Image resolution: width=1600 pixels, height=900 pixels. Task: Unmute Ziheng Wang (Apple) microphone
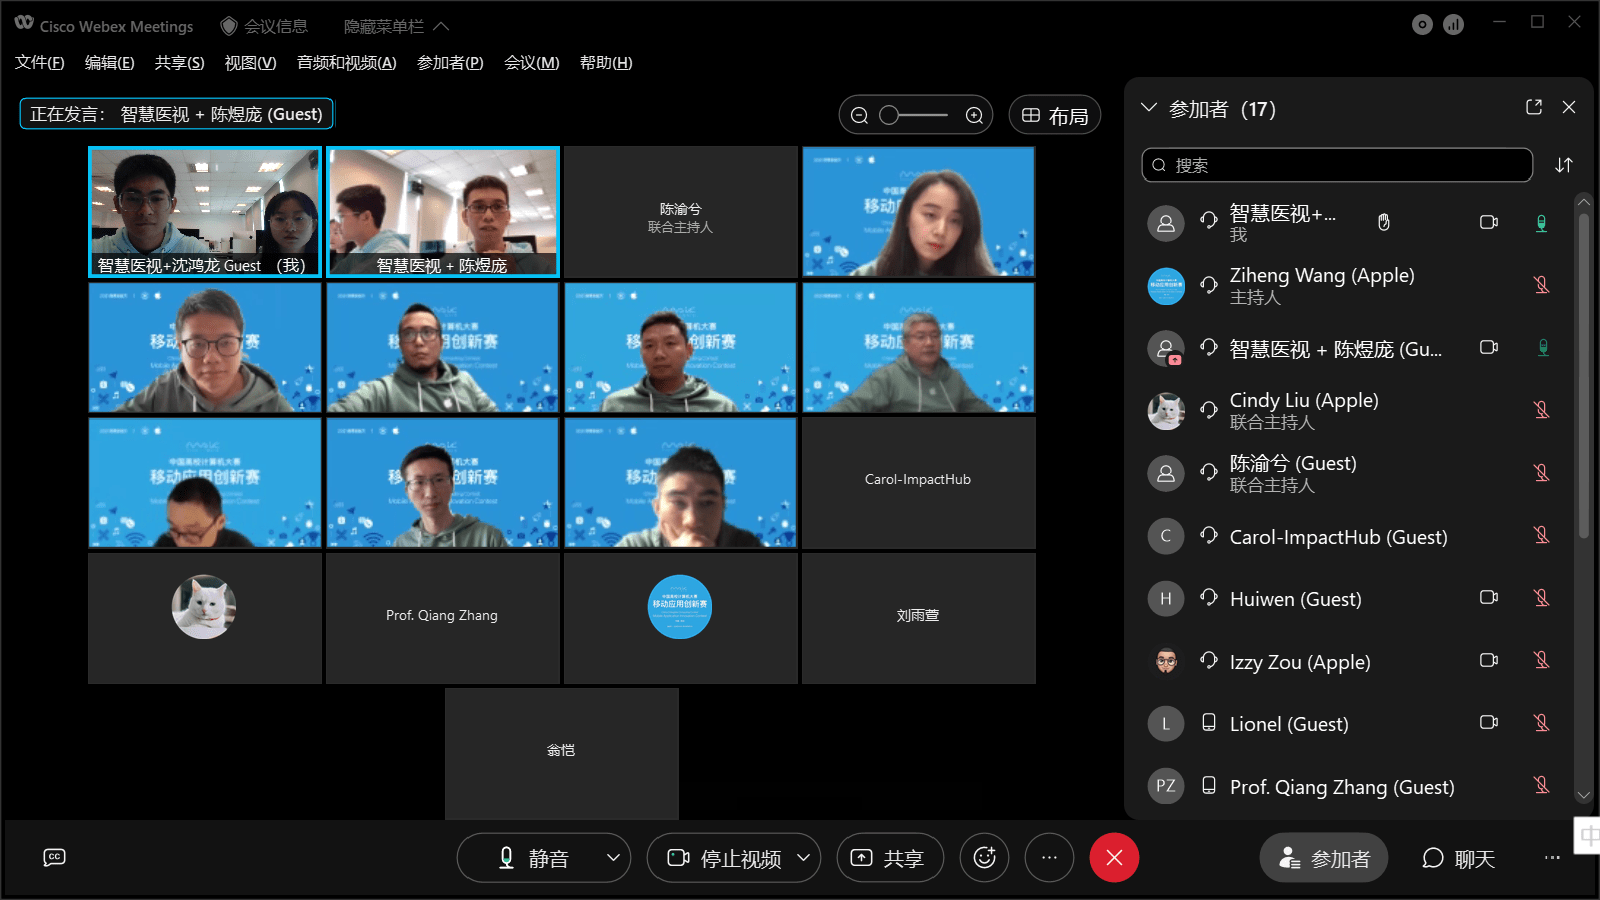[1542, 285]
